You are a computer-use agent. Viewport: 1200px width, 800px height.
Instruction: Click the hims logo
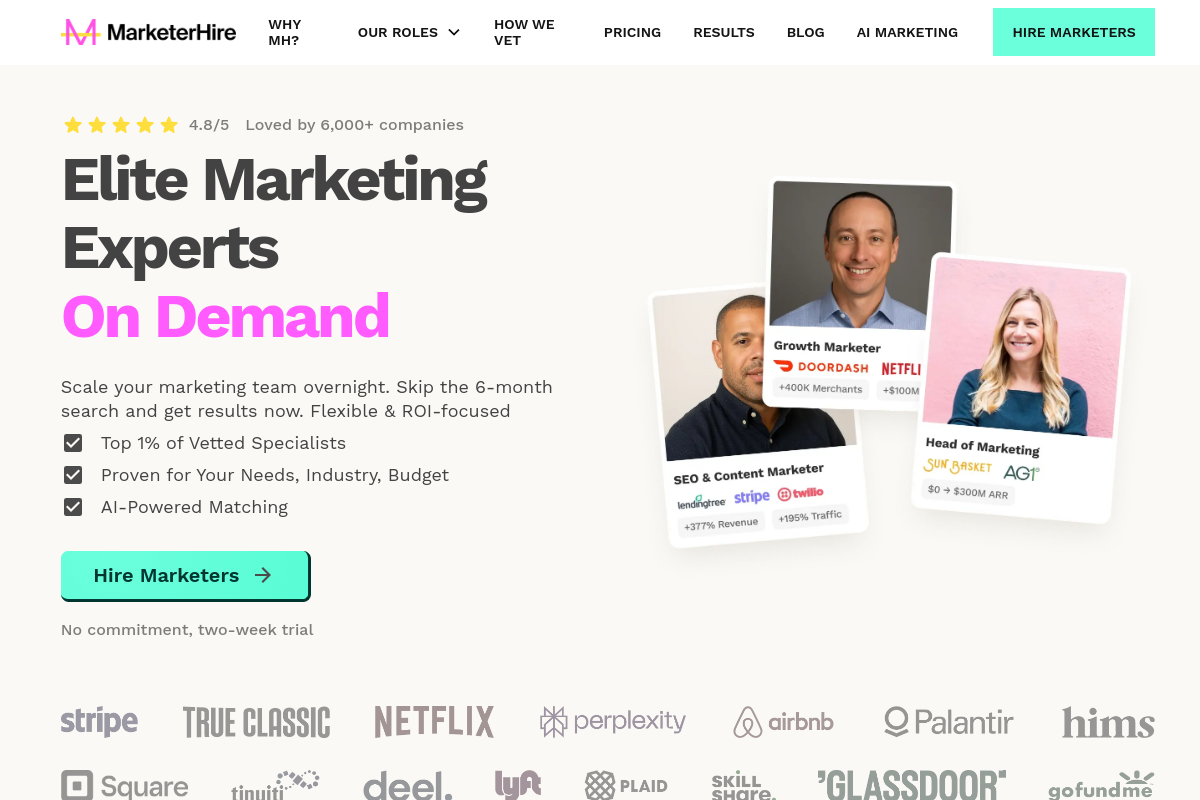pos(1108,722)
